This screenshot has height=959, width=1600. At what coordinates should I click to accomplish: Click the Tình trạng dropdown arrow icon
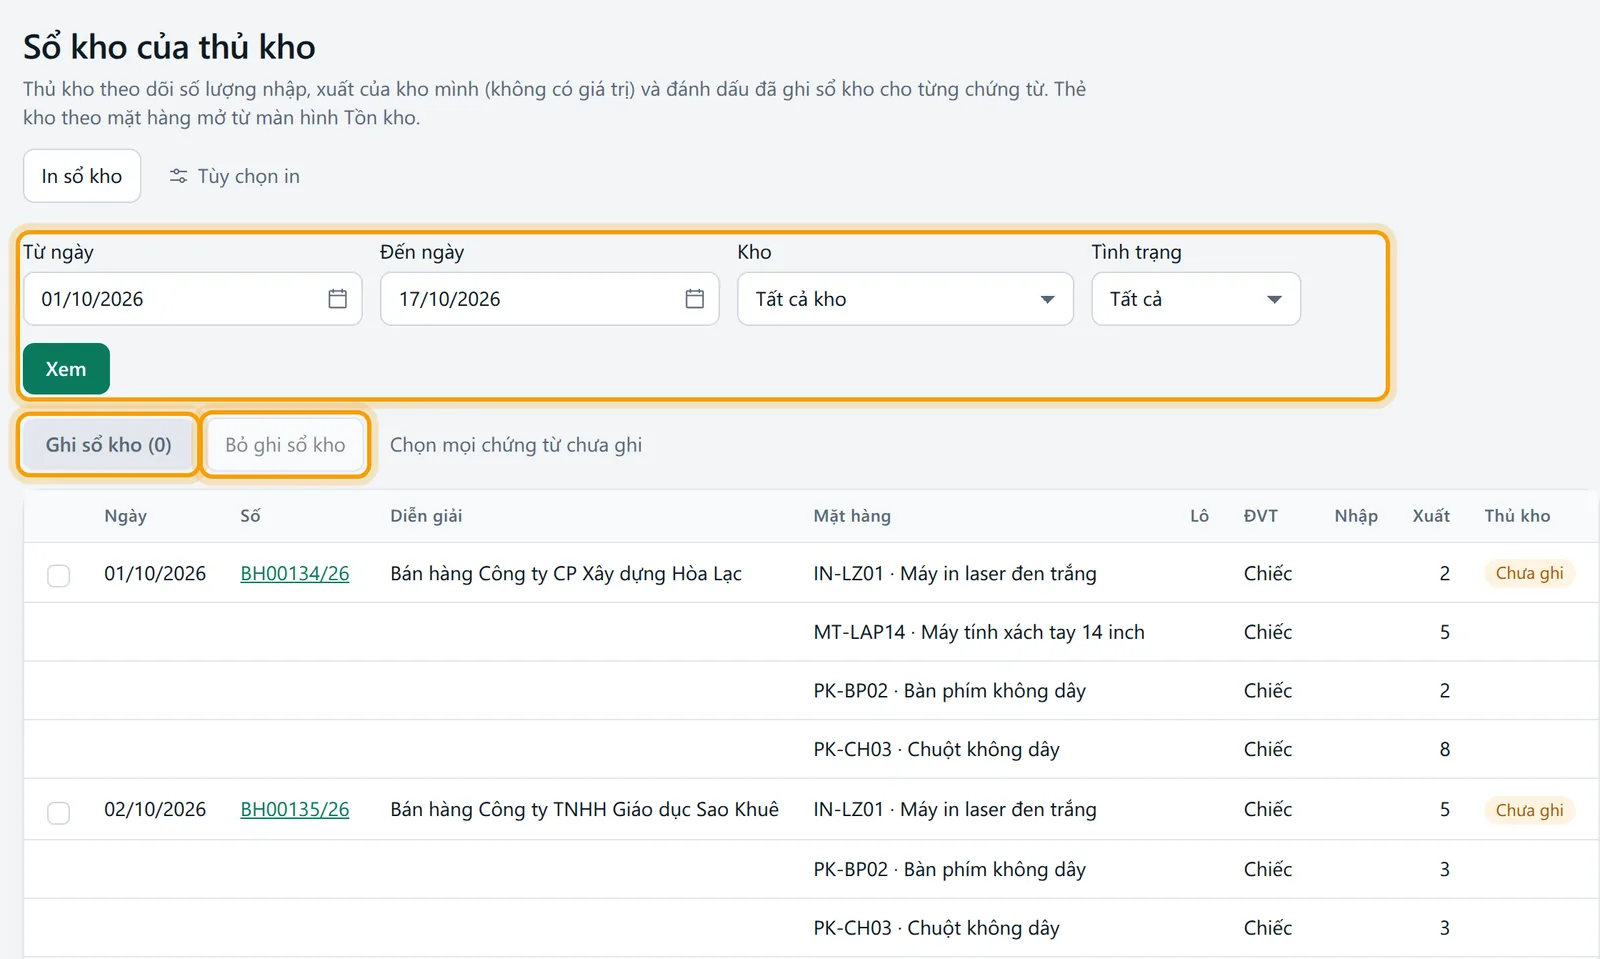(x=1274, y=299)
